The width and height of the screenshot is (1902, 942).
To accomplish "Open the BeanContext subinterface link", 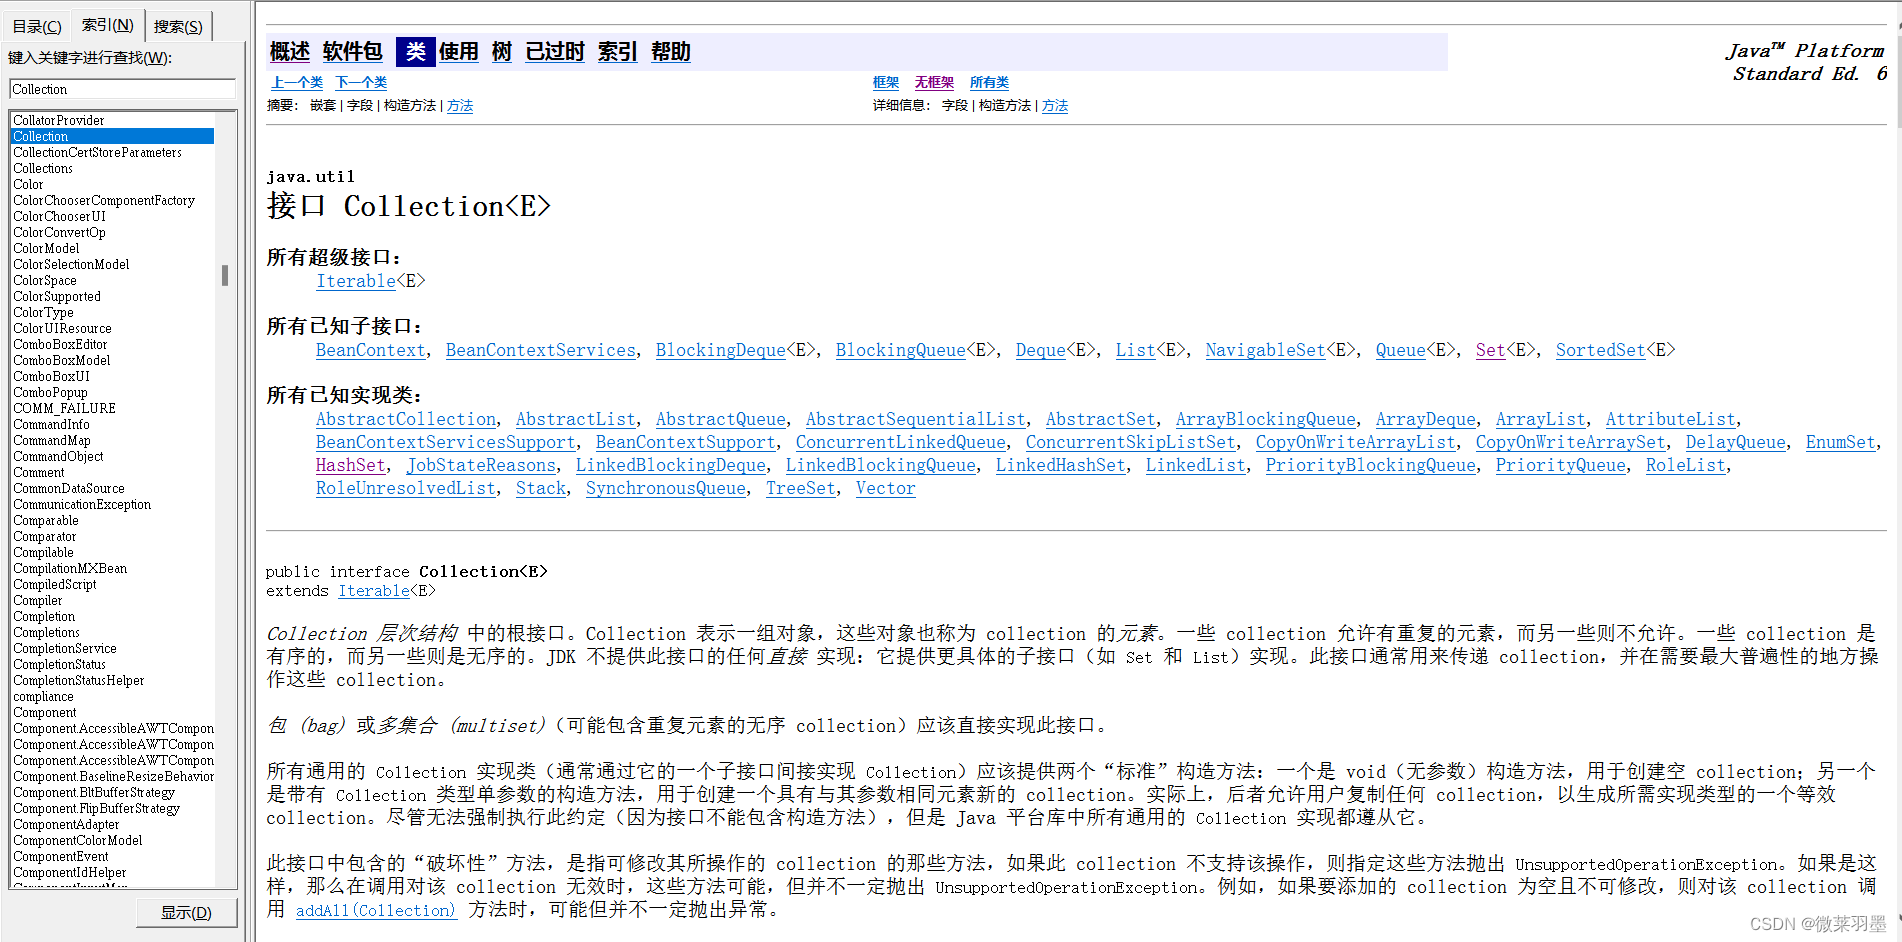I will click(x=371, y=351).
